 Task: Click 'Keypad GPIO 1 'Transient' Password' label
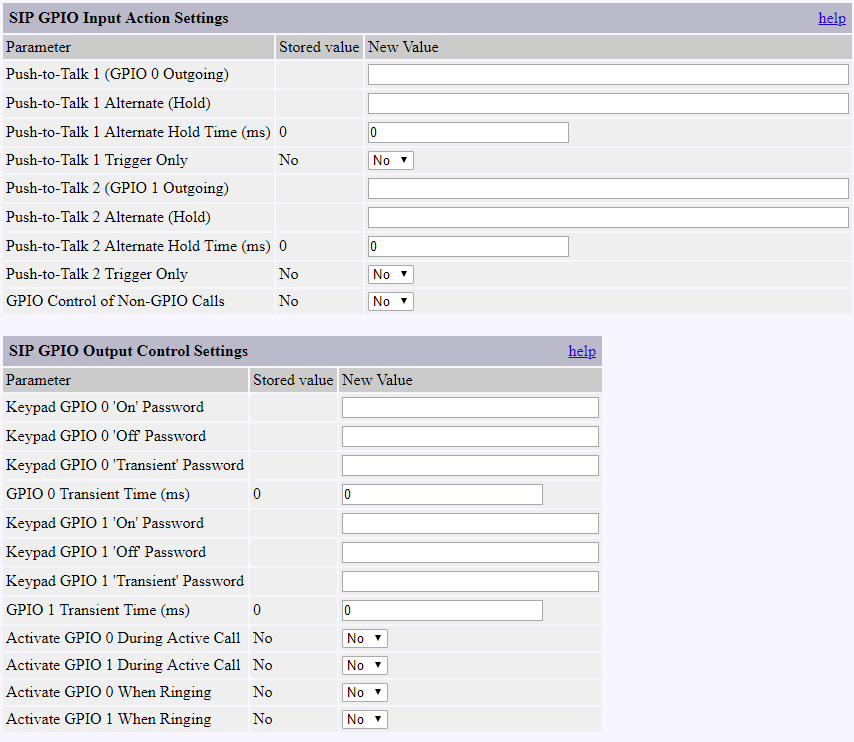click(125, 581)
